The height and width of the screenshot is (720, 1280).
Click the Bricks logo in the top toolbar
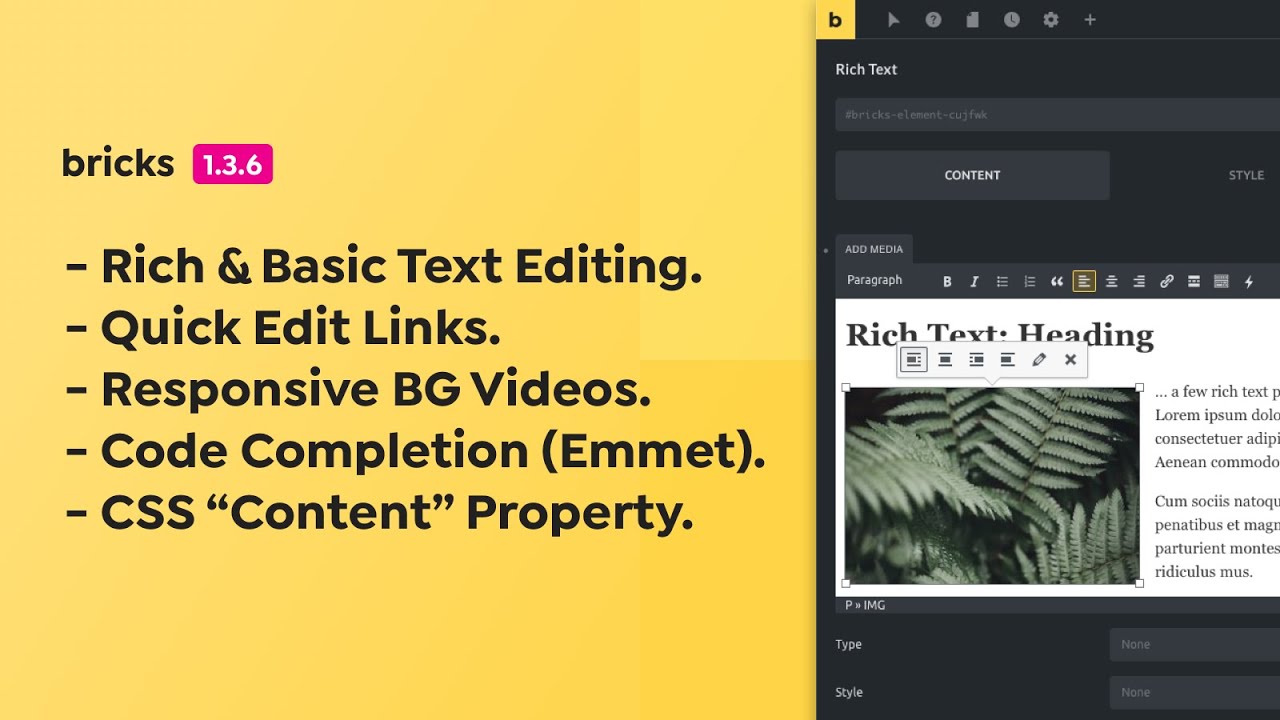click(x=835, y=20)
